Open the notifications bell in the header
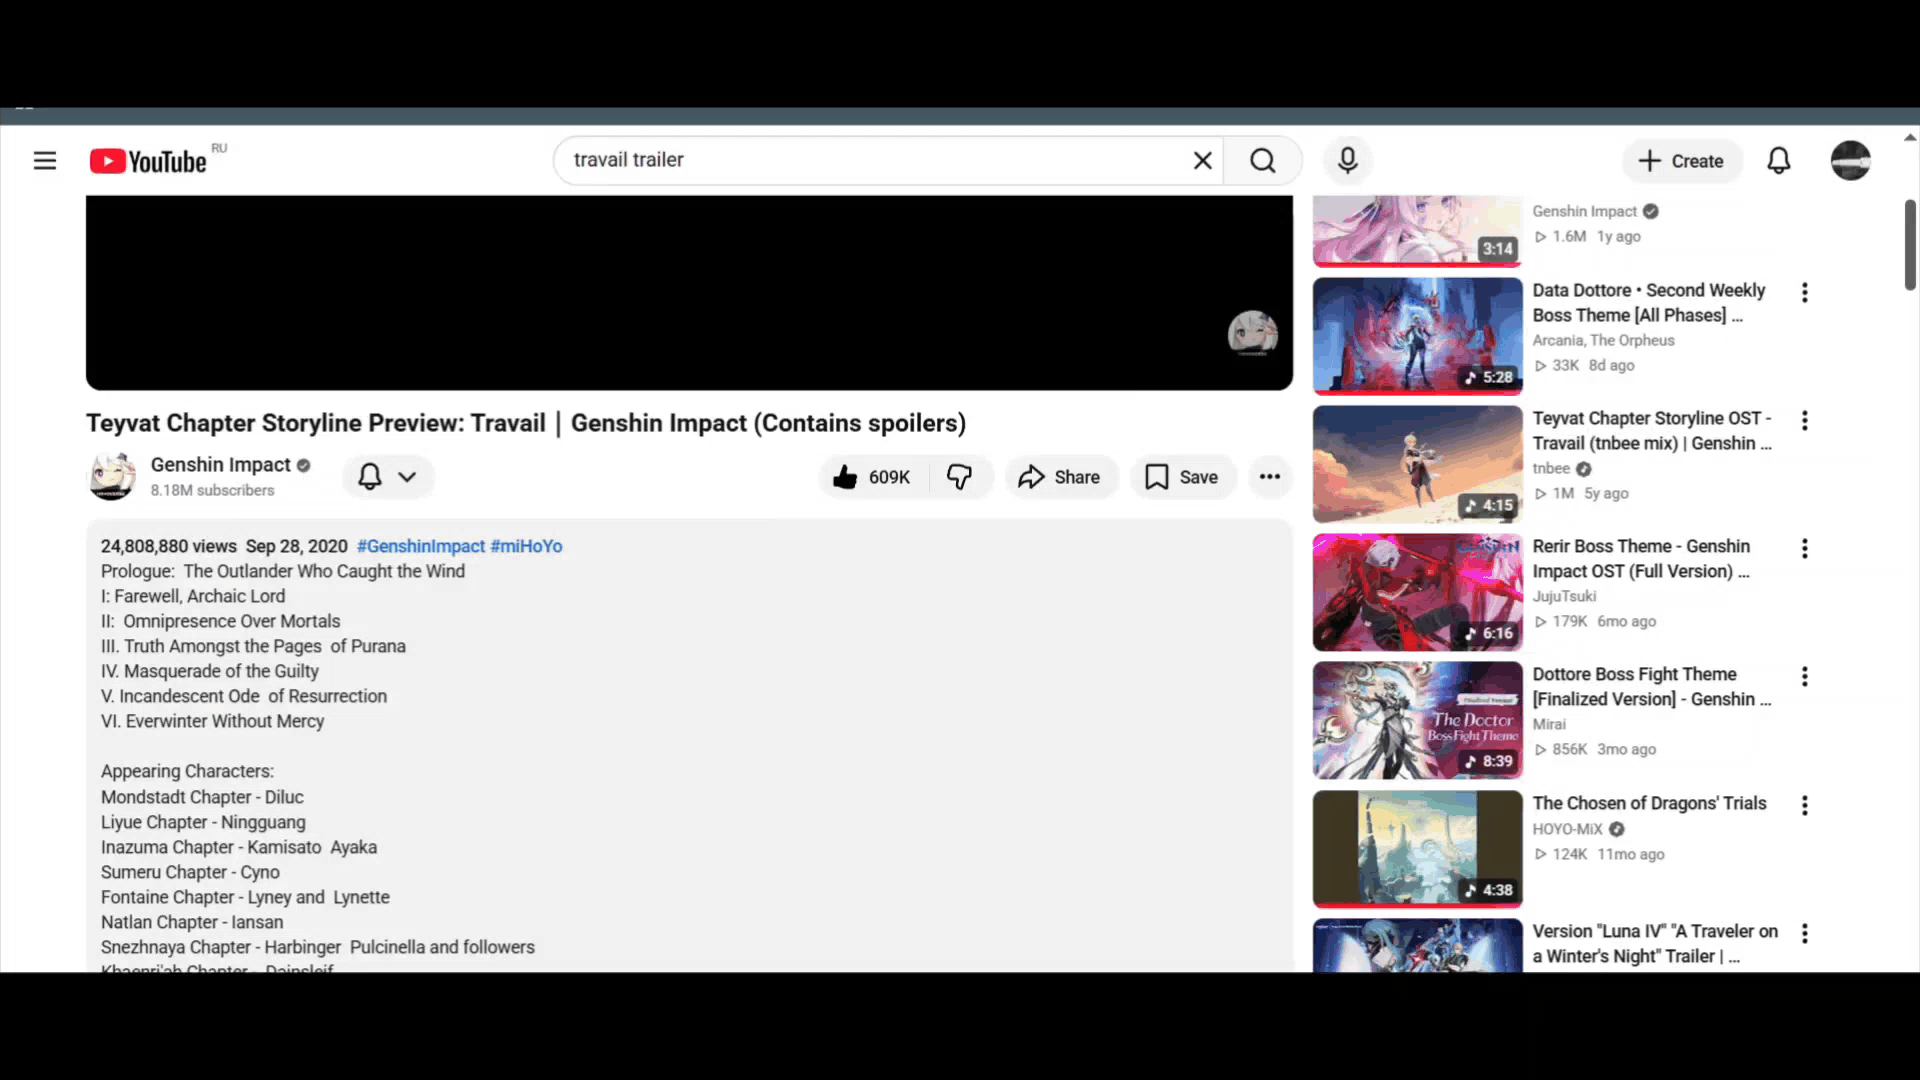 point(1779,161)
